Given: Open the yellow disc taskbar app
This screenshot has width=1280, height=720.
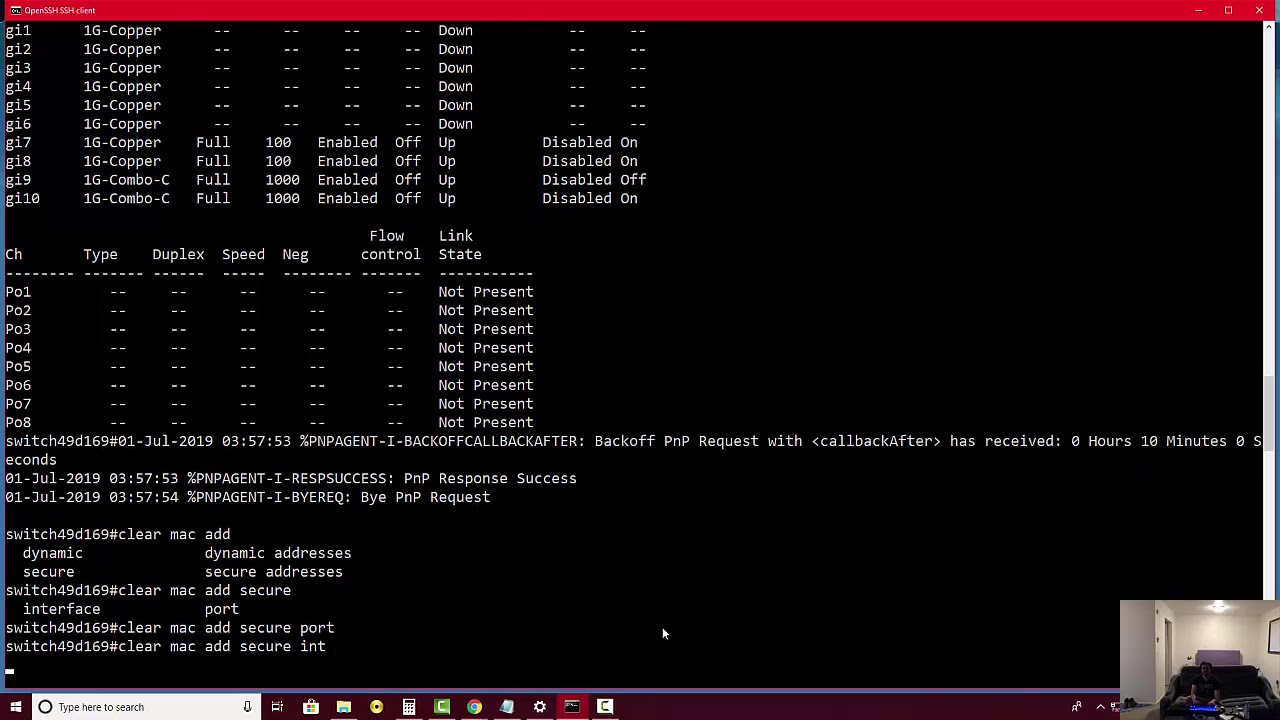Looking at the screenshot, I should point(376,707).
